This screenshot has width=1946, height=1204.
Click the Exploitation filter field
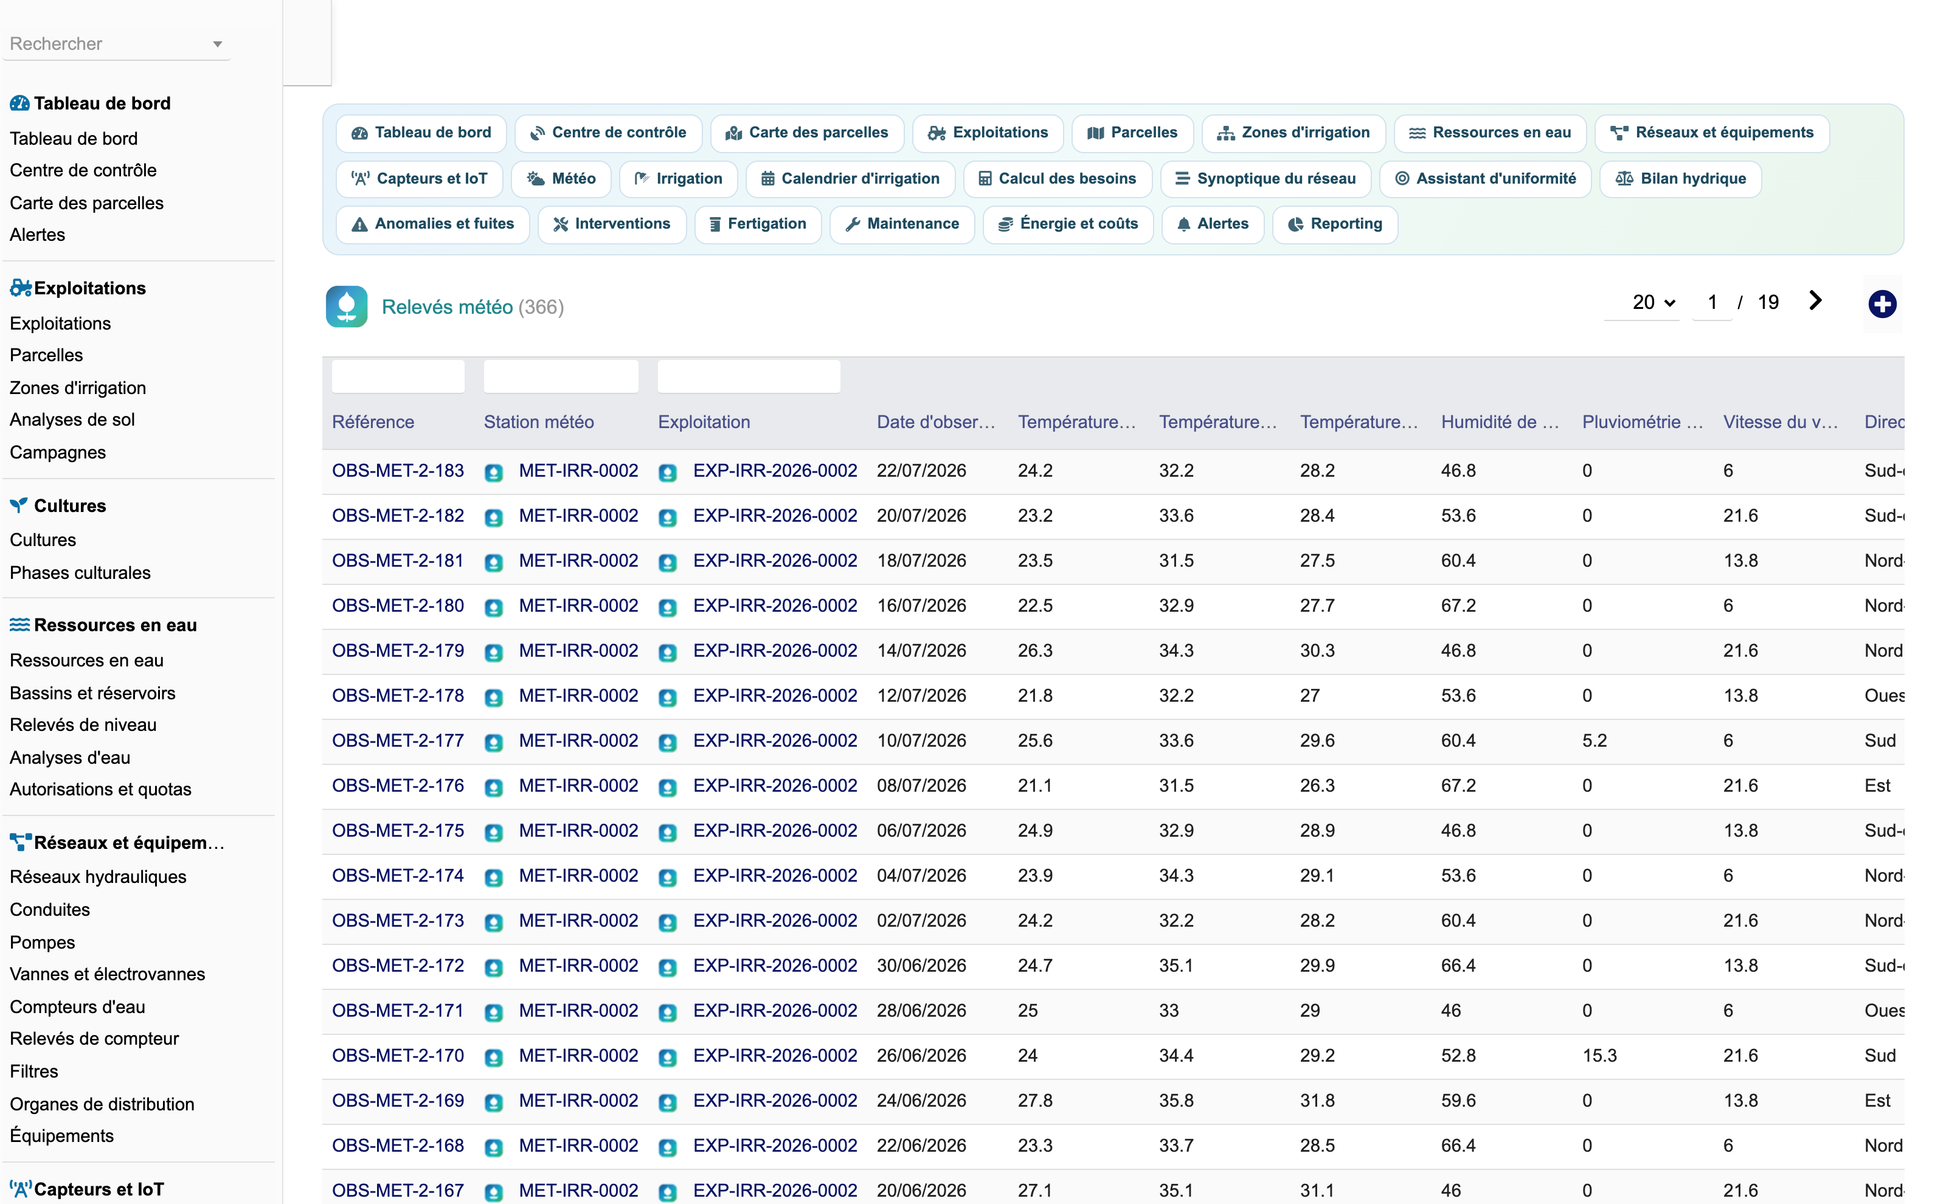coord(749,377)
